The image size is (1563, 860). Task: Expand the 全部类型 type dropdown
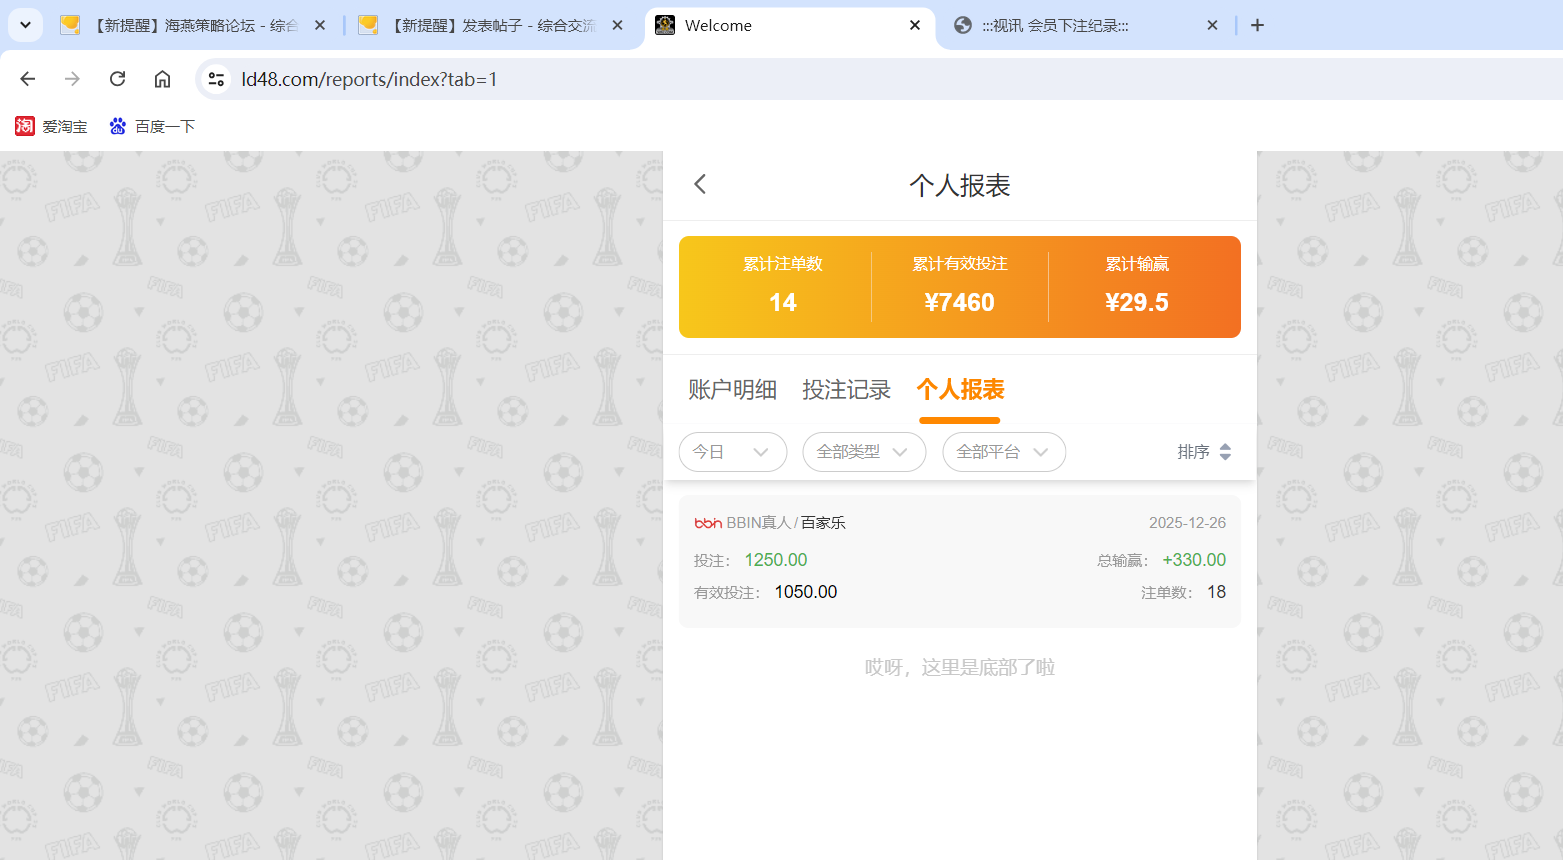864,452
